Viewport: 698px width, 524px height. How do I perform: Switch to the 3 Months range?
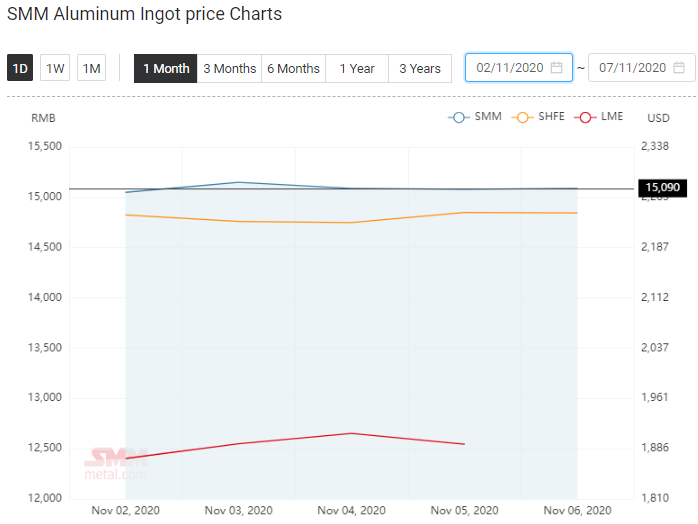(229, 69)
